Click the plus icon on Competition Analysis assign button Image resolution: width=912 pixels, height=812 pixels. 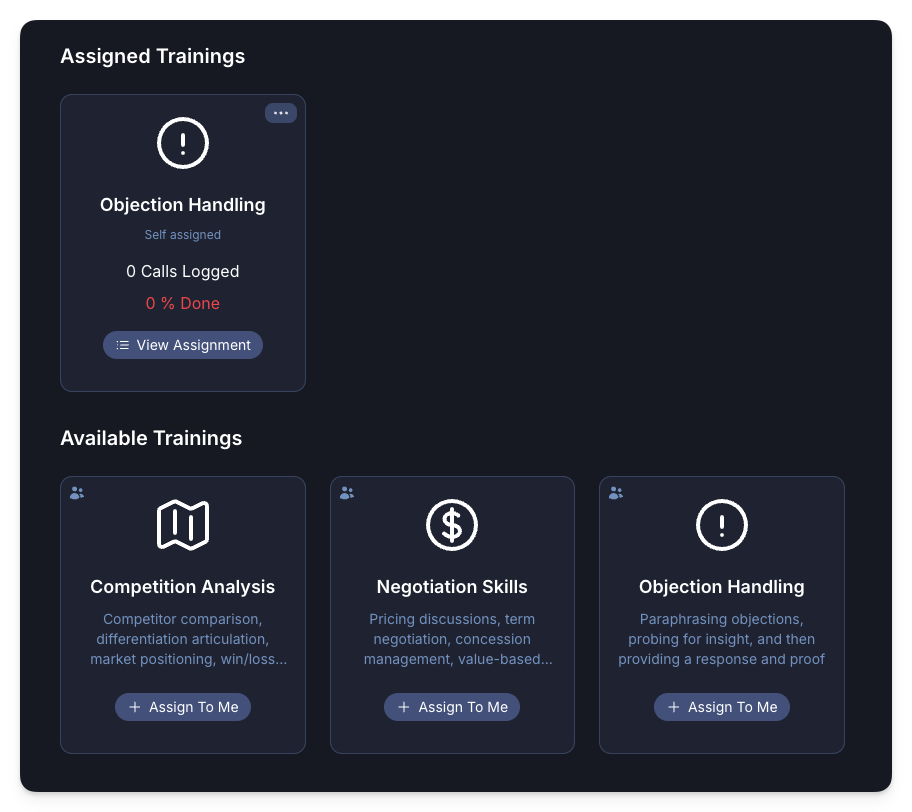(133, 707)
